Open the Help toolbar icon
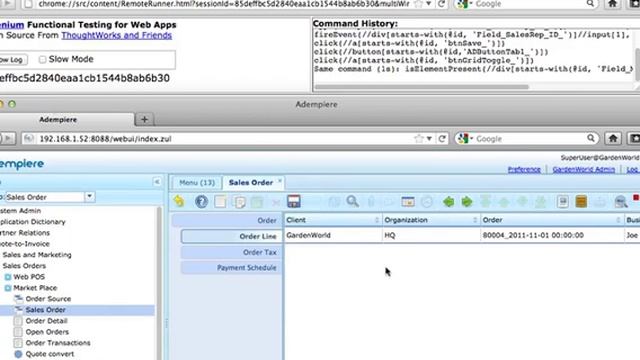The width and height of the screenshot is (640, 360). [x=201, y=201]
